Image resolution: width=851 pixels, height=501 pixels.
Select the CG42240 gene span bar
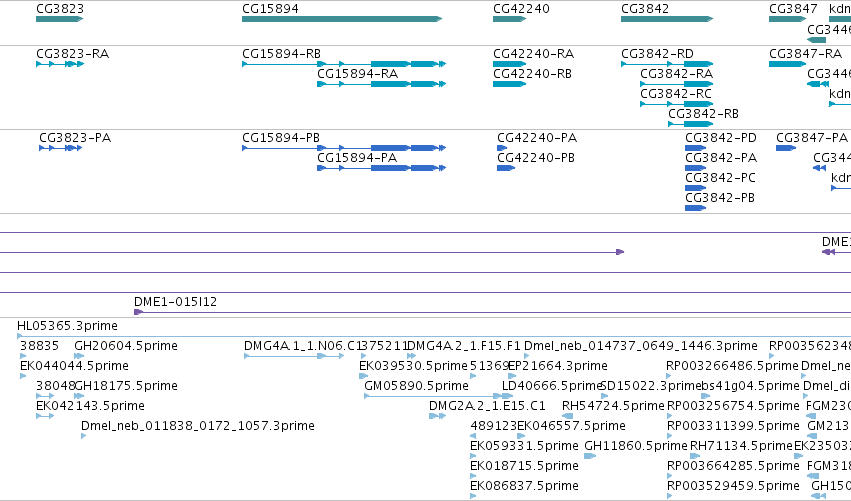pyautogui.click(x=510, y=19)
